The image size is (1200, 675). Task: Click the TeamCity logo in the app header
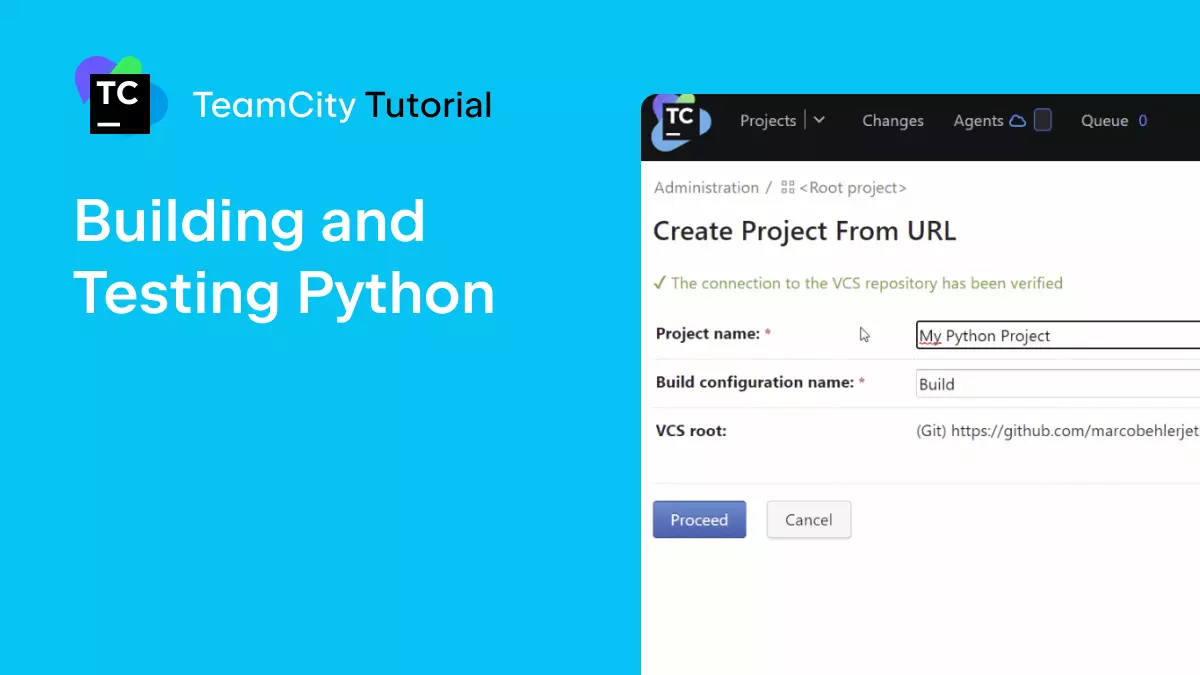680,121
